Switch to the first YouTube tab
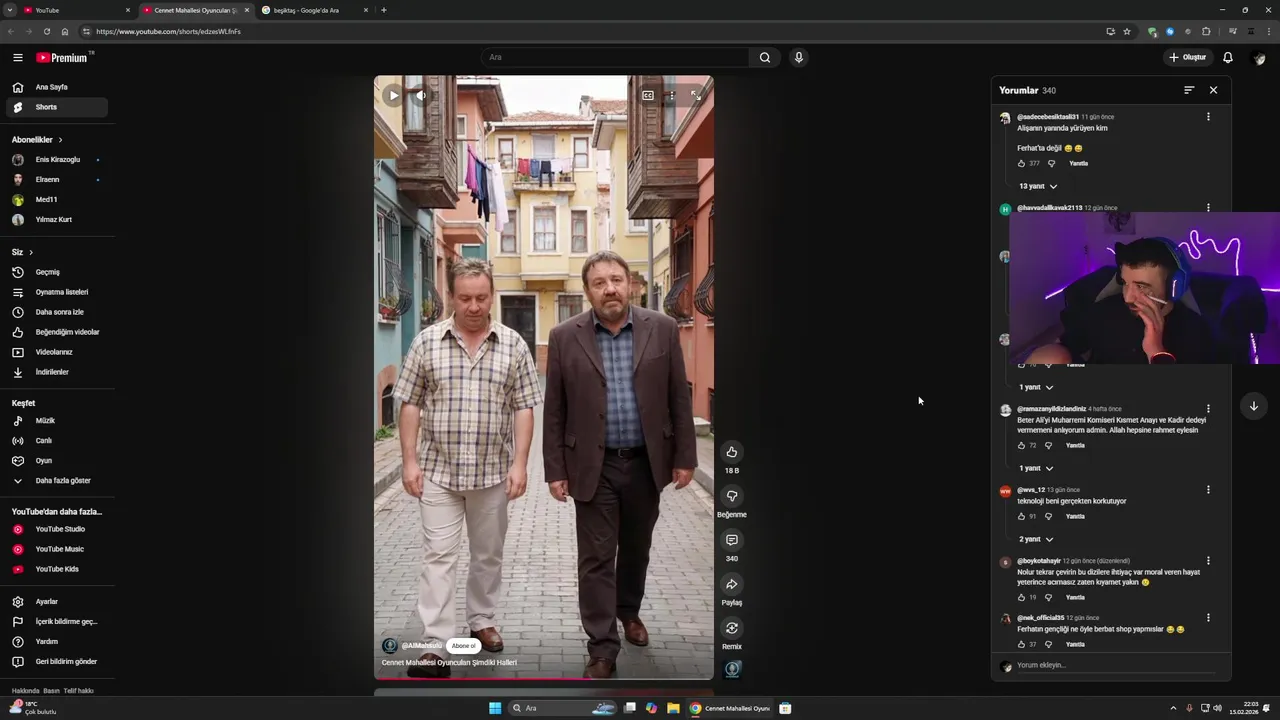Viewport: 1280px width, 720px height. 77,10
